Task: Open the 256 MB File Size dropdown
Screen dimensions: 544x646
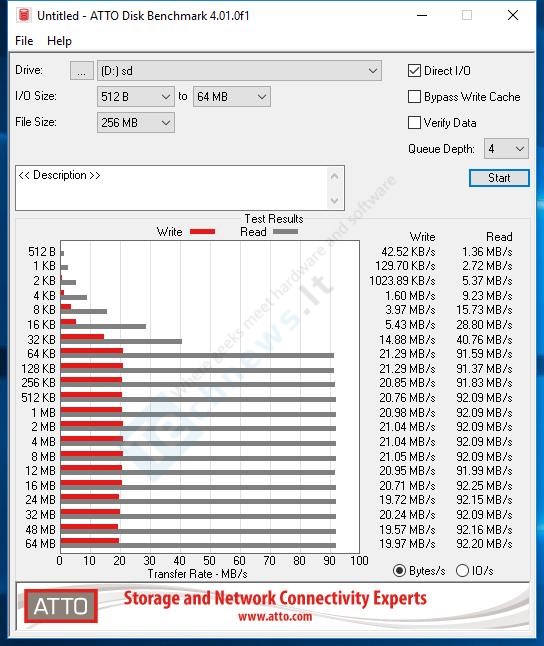Action: [x=136, y=123]
